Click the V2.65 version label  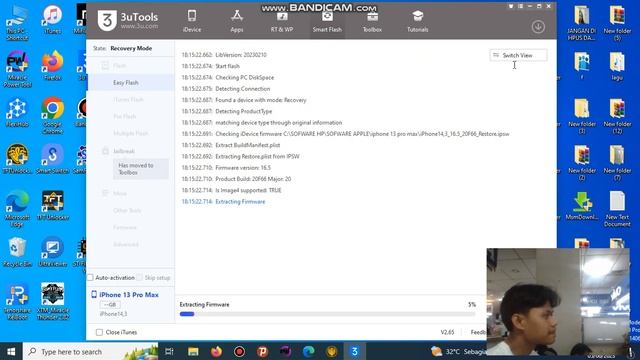coord(447,332)
